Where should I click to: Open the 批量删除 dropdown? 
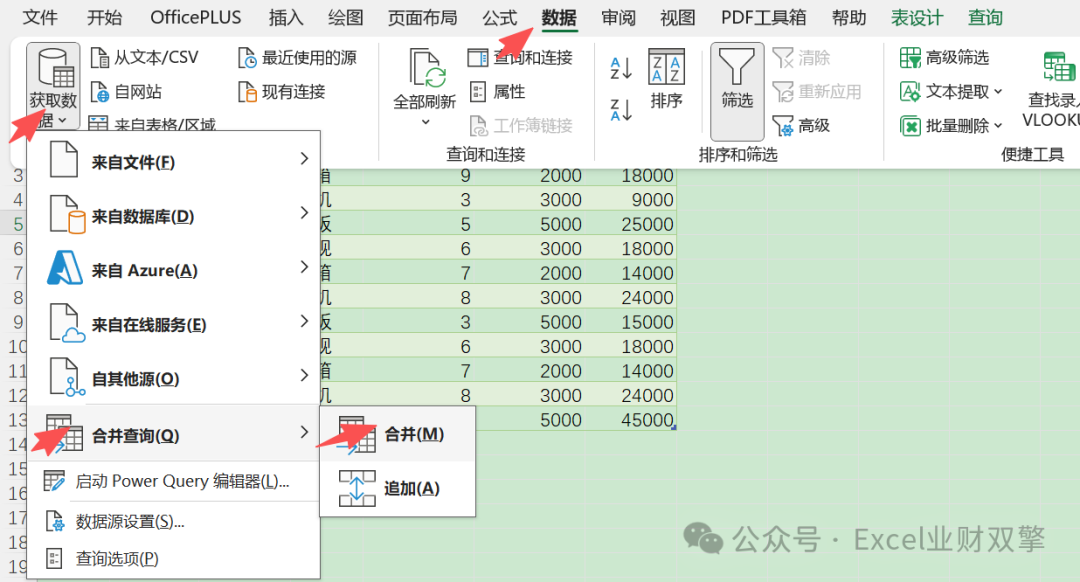[951, 125]
